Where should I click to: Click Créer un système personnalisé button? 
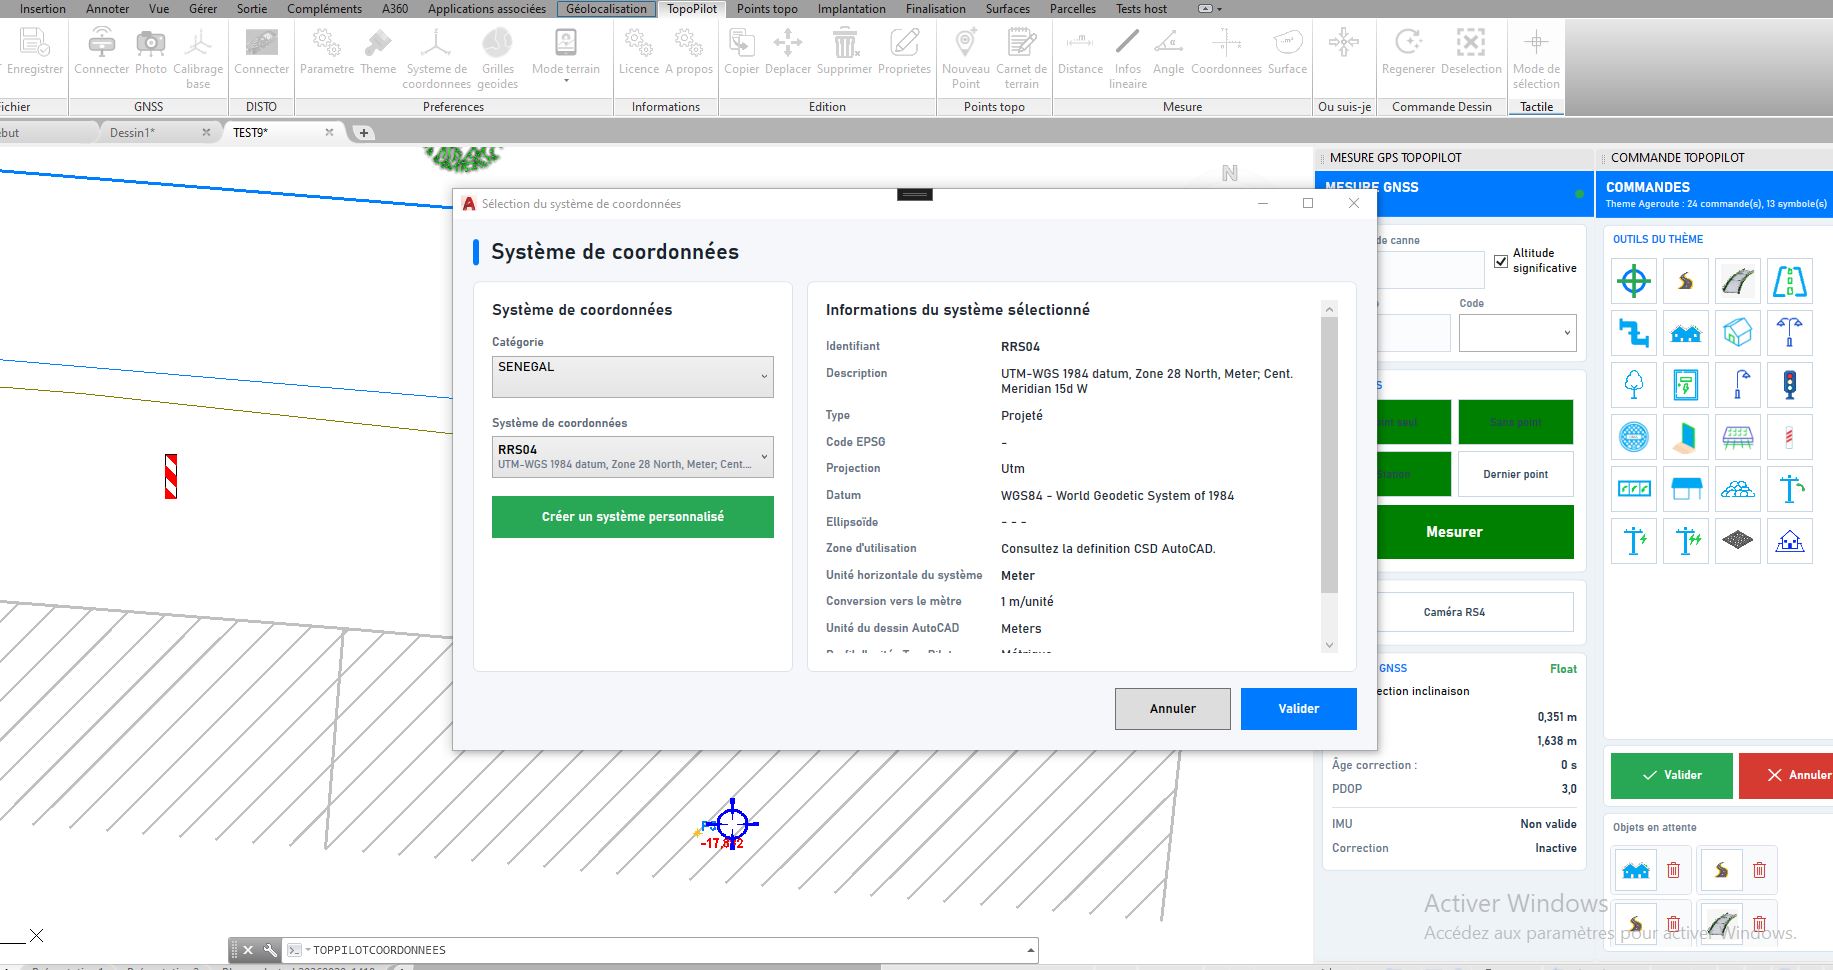coord(632,517)
